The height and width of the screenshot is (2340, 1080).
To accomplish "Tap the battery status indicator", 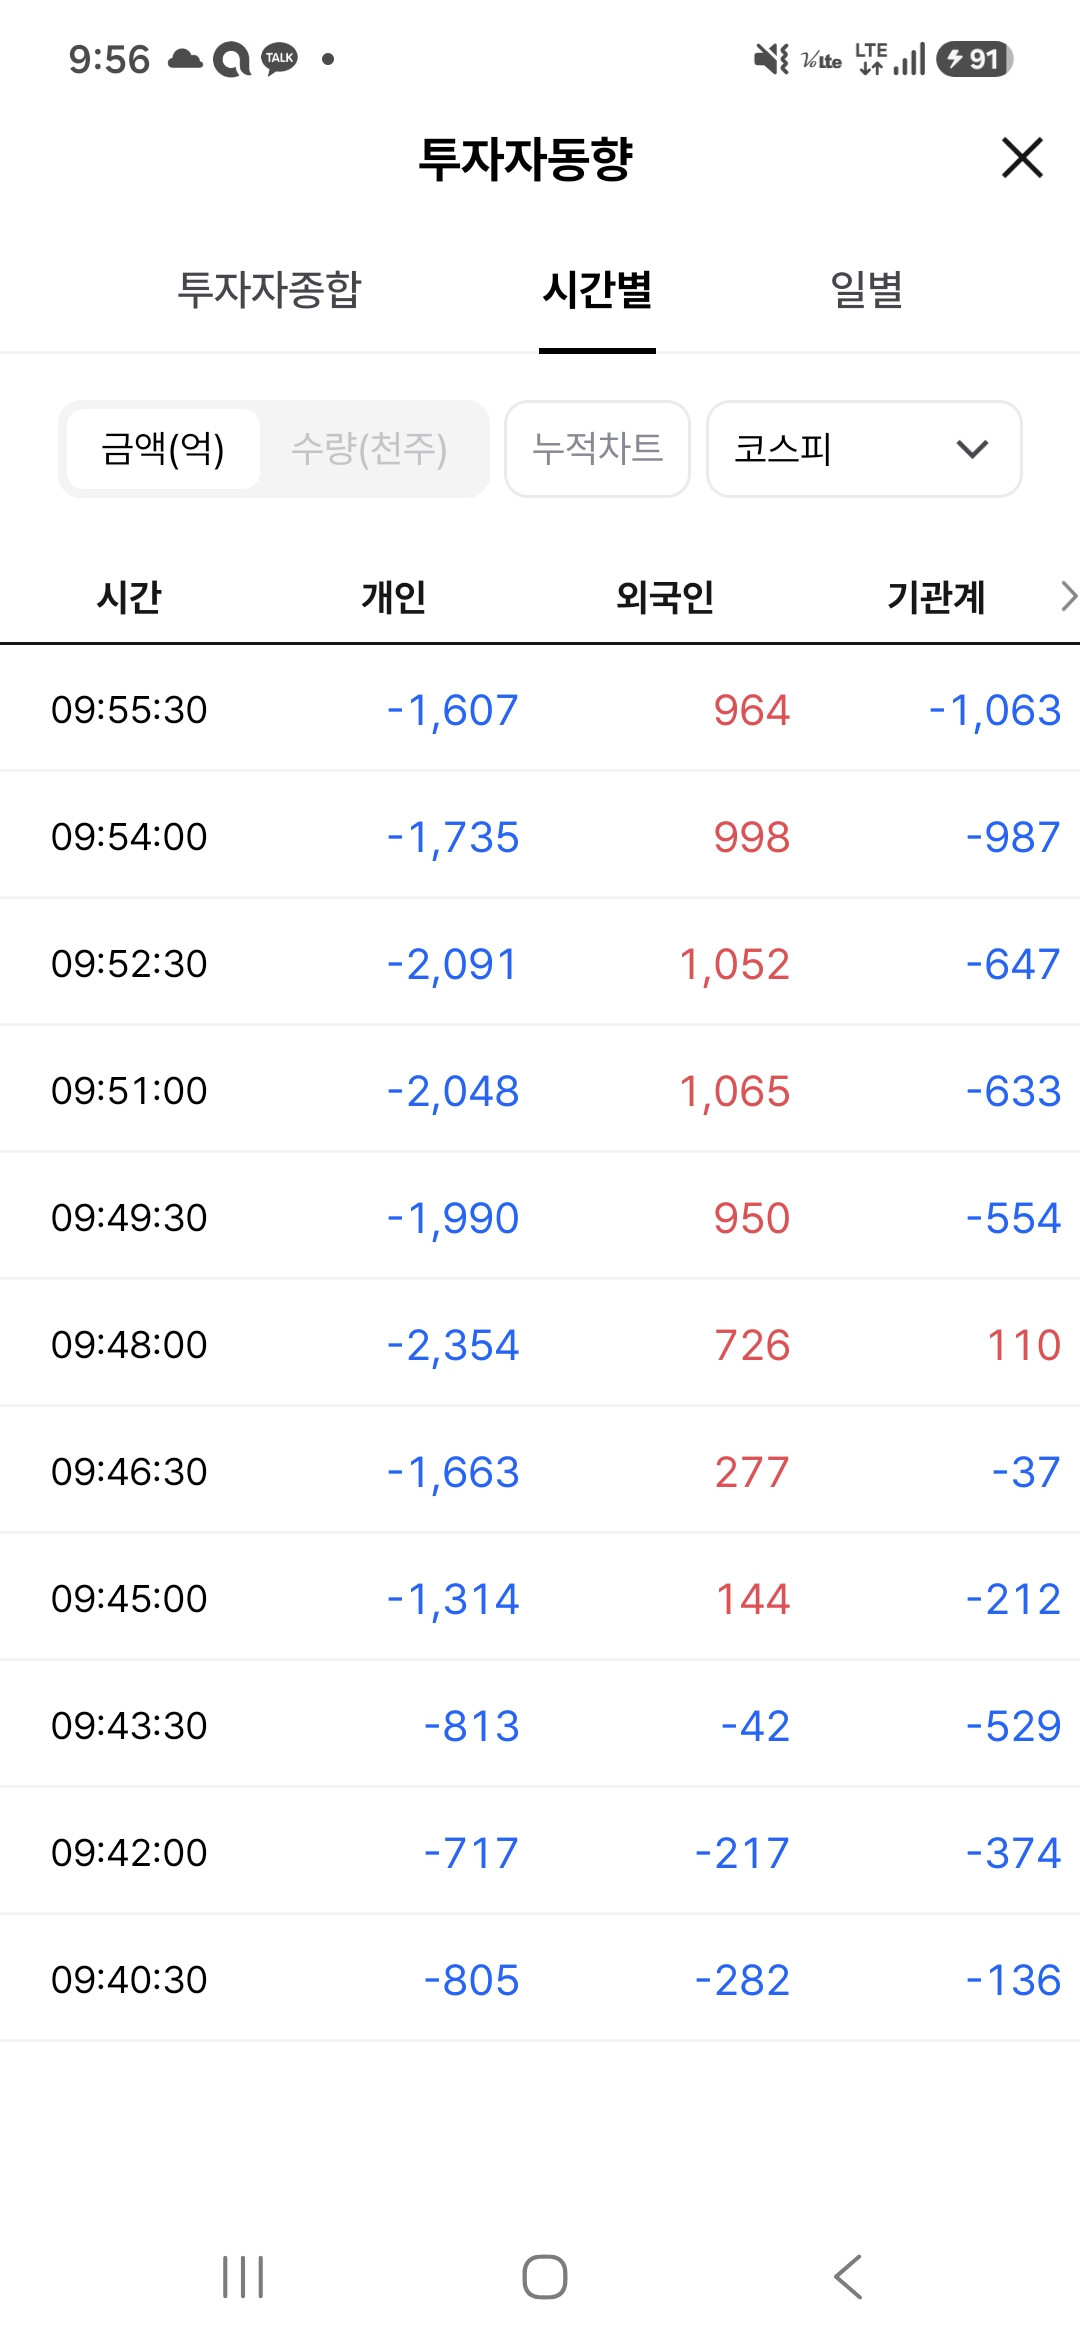I will (975, 59).
